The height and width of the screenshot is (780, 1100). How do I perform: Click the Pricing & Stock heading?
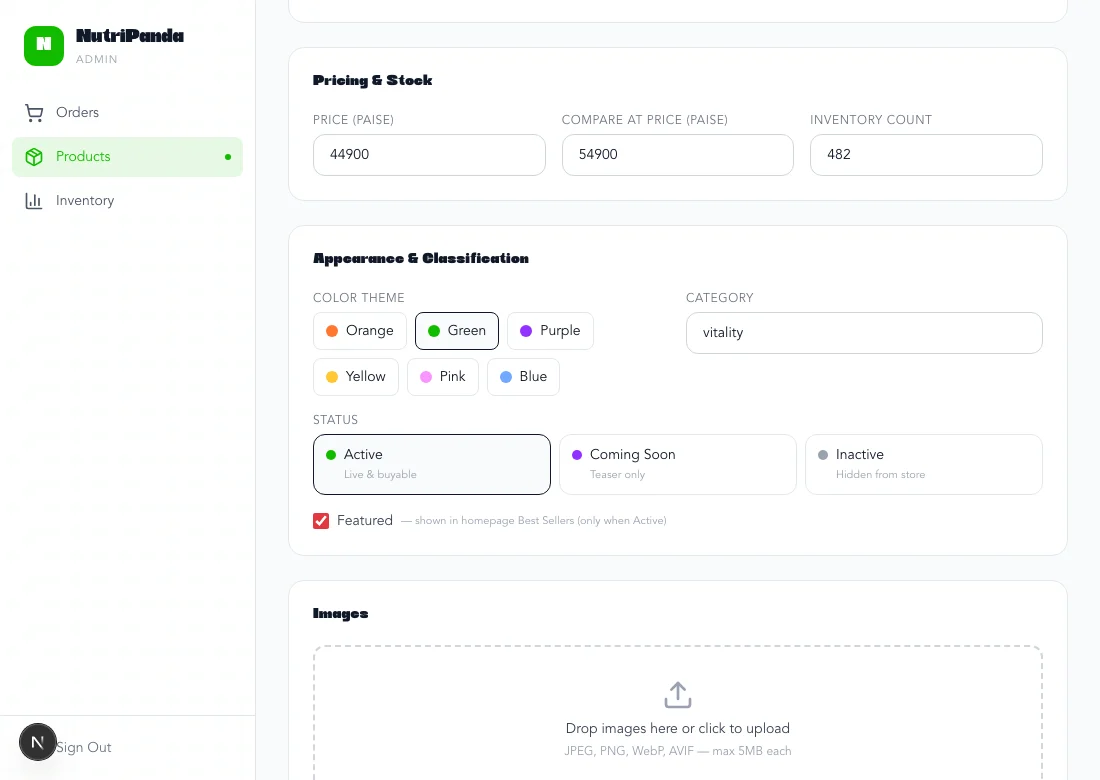[x=373, y=80]
